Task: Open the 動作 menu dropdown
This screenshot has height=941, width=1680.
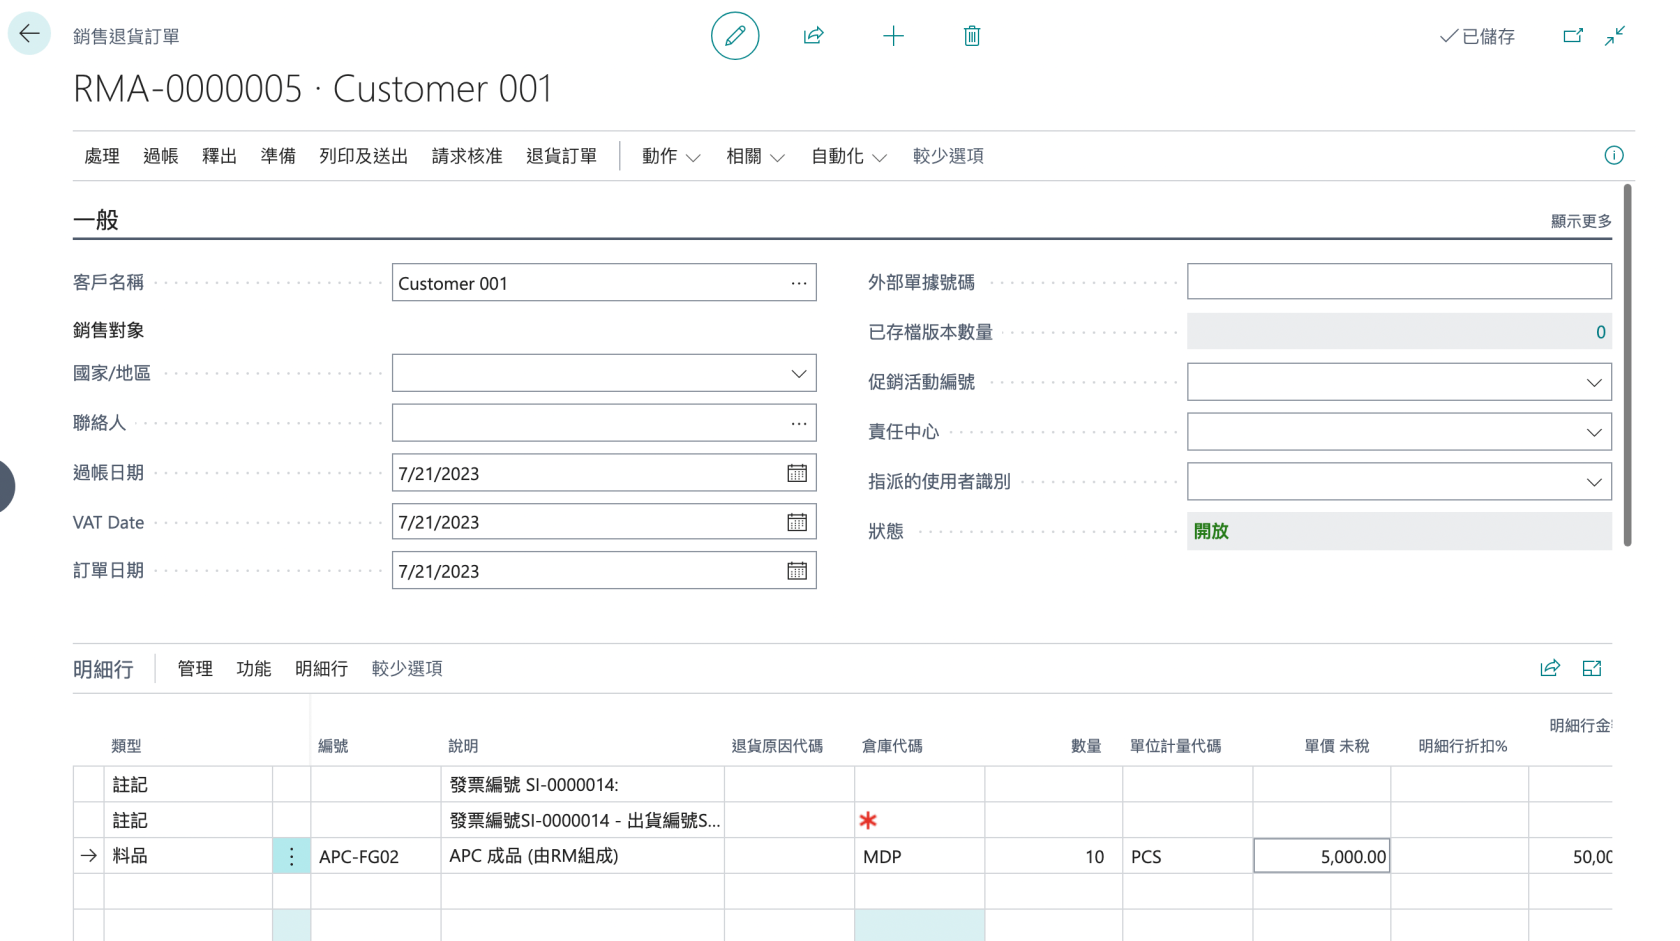Action: [671, 156]
